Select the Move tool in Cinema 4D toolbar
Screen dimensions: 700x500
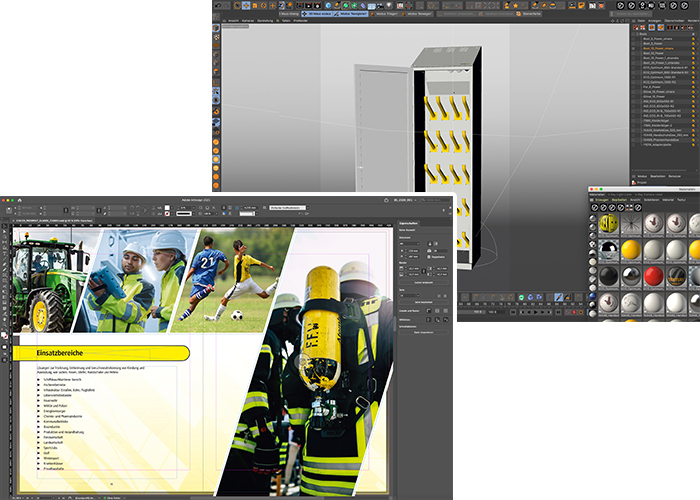pyautogui.click(x=246, y=6)
